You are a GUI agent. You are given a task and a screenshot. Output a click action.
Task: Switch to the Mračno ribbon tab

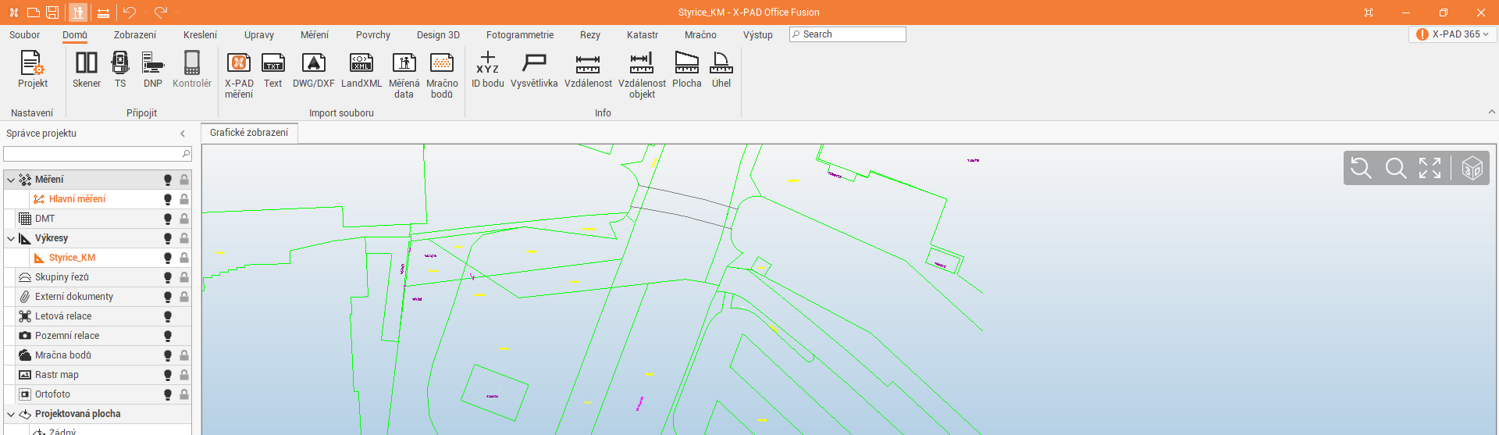(700, 35)
